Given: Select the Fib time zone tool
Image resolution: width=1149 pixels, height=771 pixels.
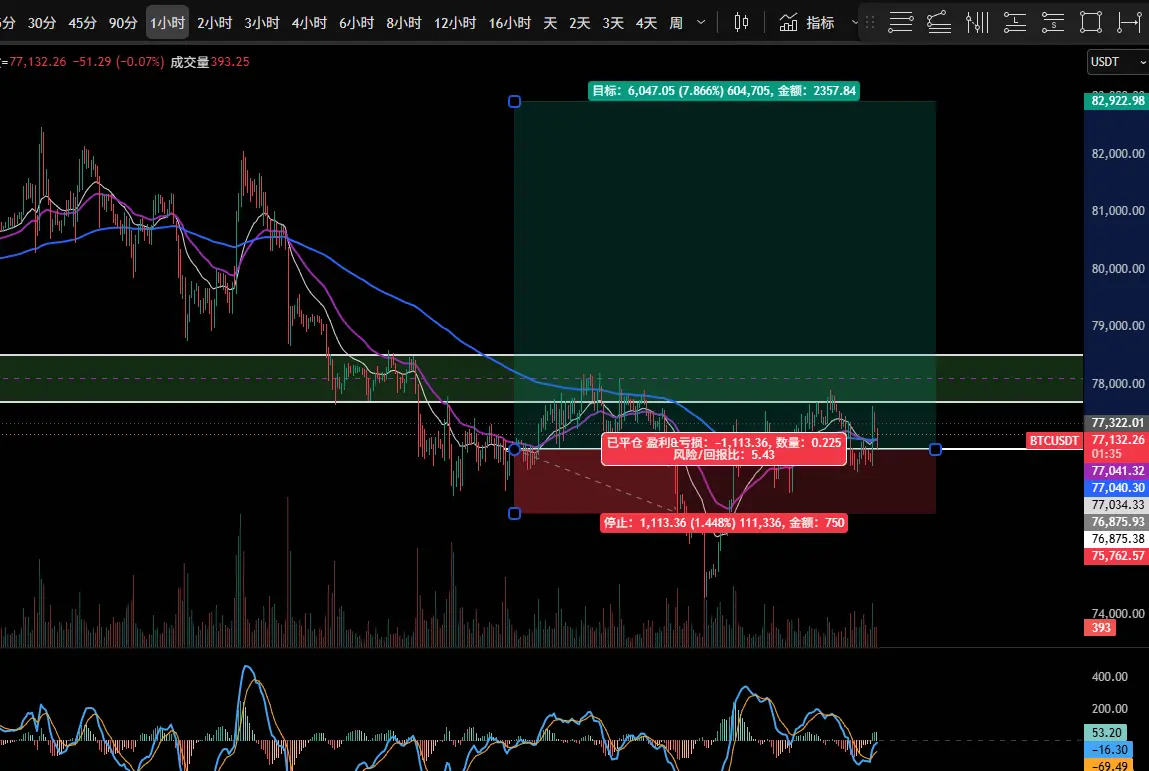Looking at the screenshot, I should (x=977, y=23).
